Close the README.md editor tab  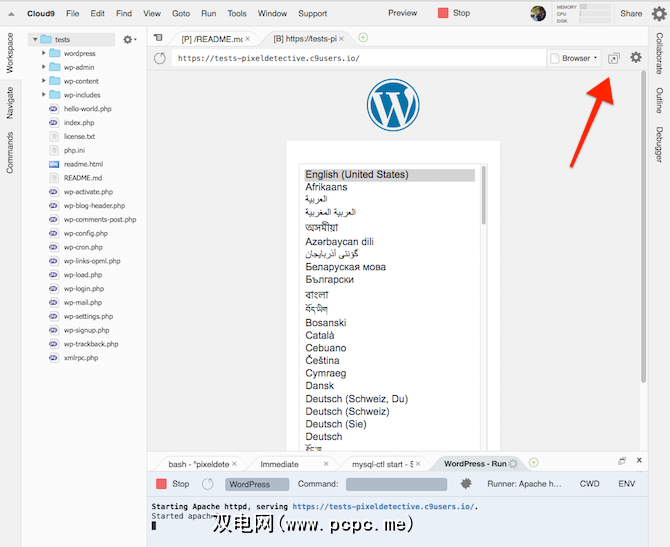pyautogui.click(x=247, y=38)
